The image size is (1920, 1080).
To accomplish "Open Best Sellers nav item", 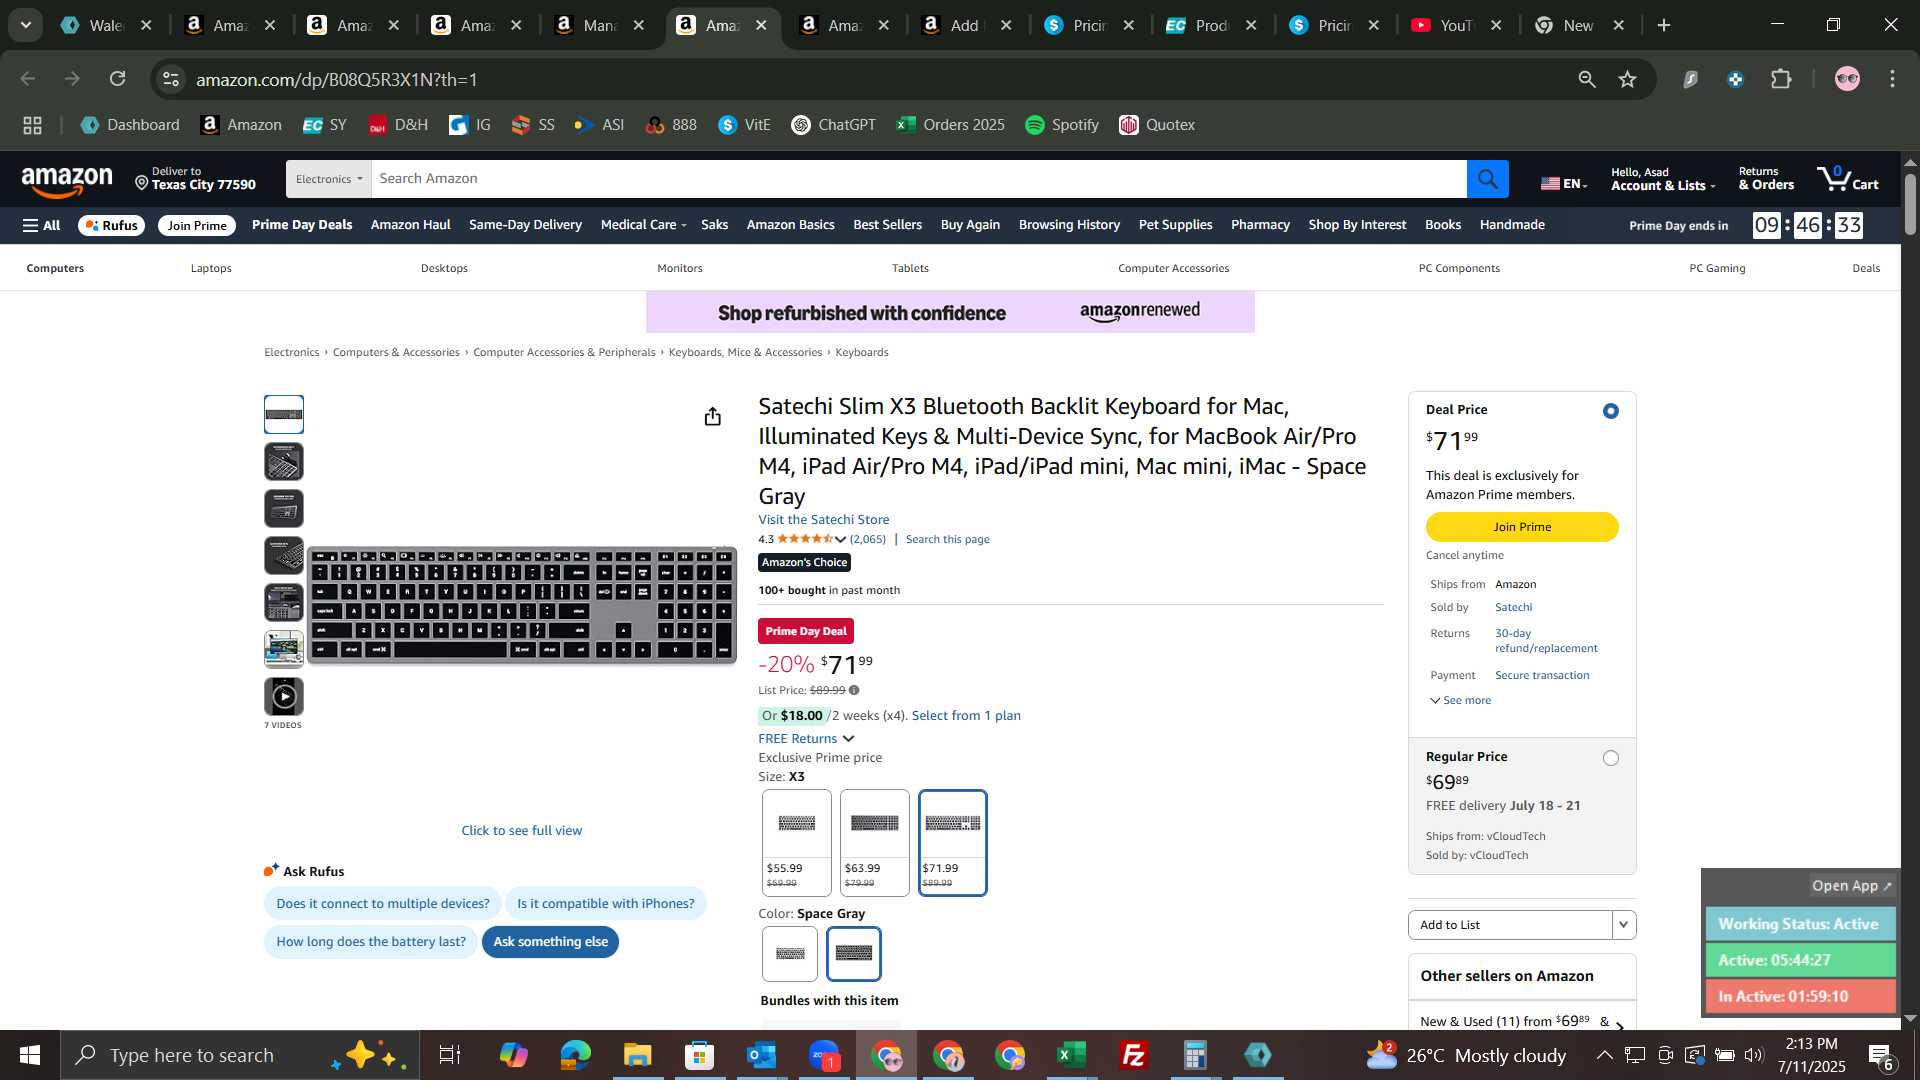I will pyautogui.click(x=887, y=225).
